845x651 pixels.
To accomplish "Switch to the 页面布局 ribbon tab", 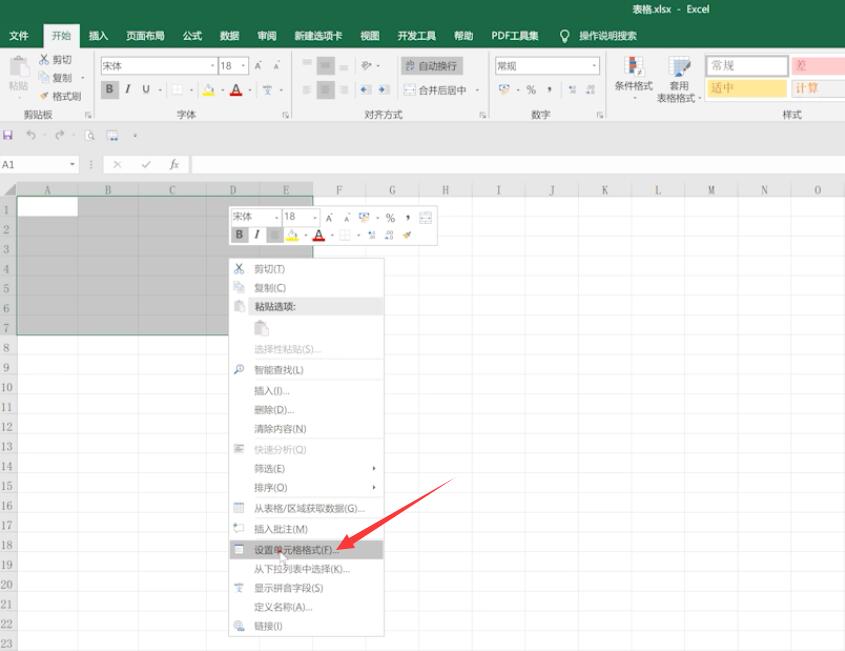I will [x=146, y=36].
